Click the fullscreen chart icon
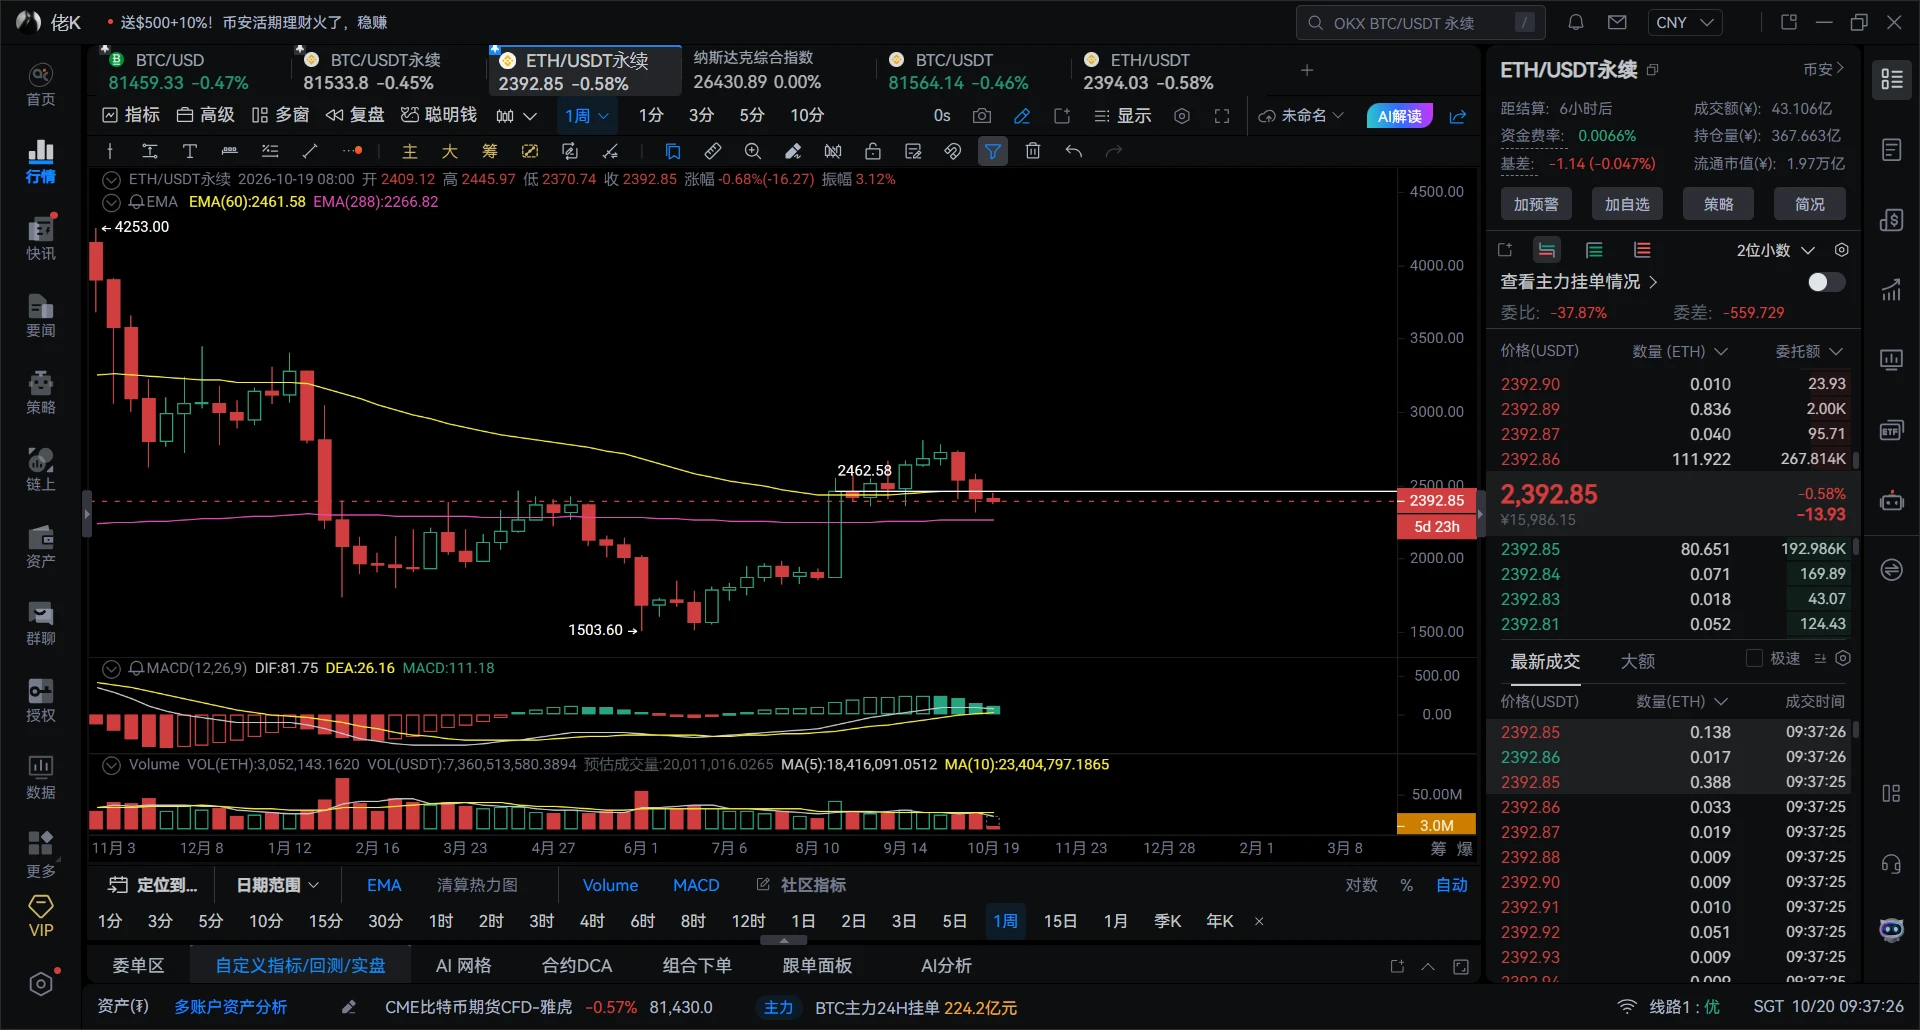The height and width of the screenshot is (1030, 1920). pyautogui.click(x=1222, y=116)
